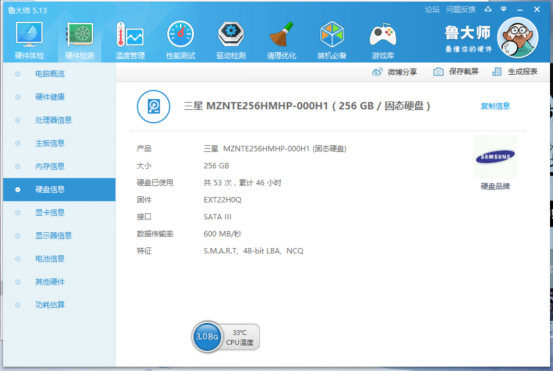The image size is (553, 371).
Task: Click the 3.08G memory usage ball
Action: [207, 337]
